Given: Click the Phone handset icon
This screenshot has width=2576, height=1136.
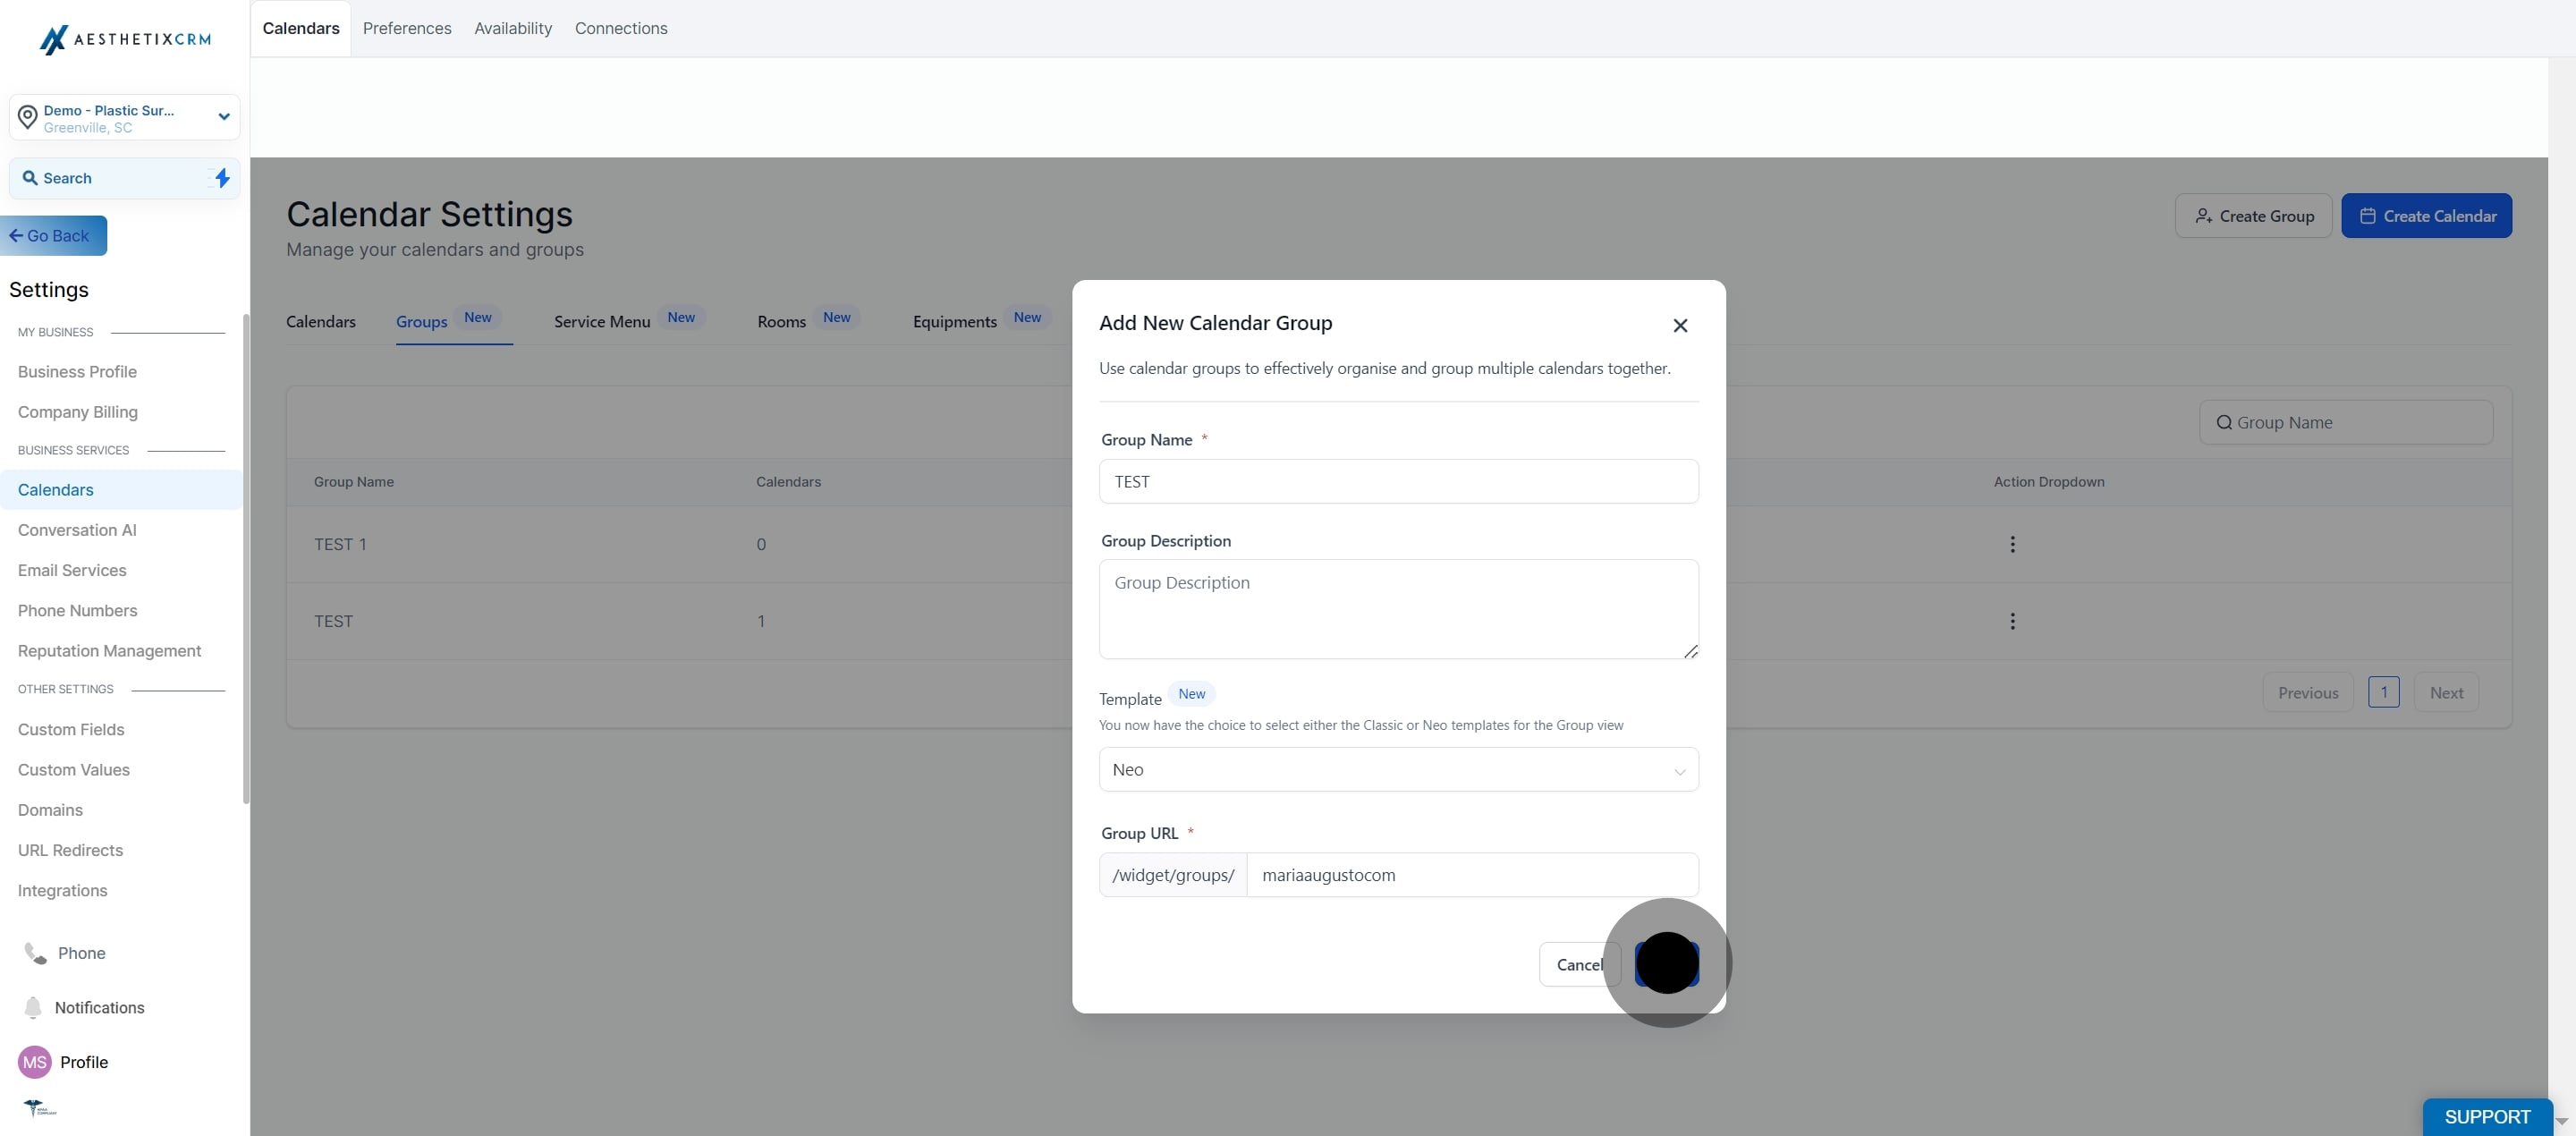Looking at the screenshot, I should coord(35,953).
